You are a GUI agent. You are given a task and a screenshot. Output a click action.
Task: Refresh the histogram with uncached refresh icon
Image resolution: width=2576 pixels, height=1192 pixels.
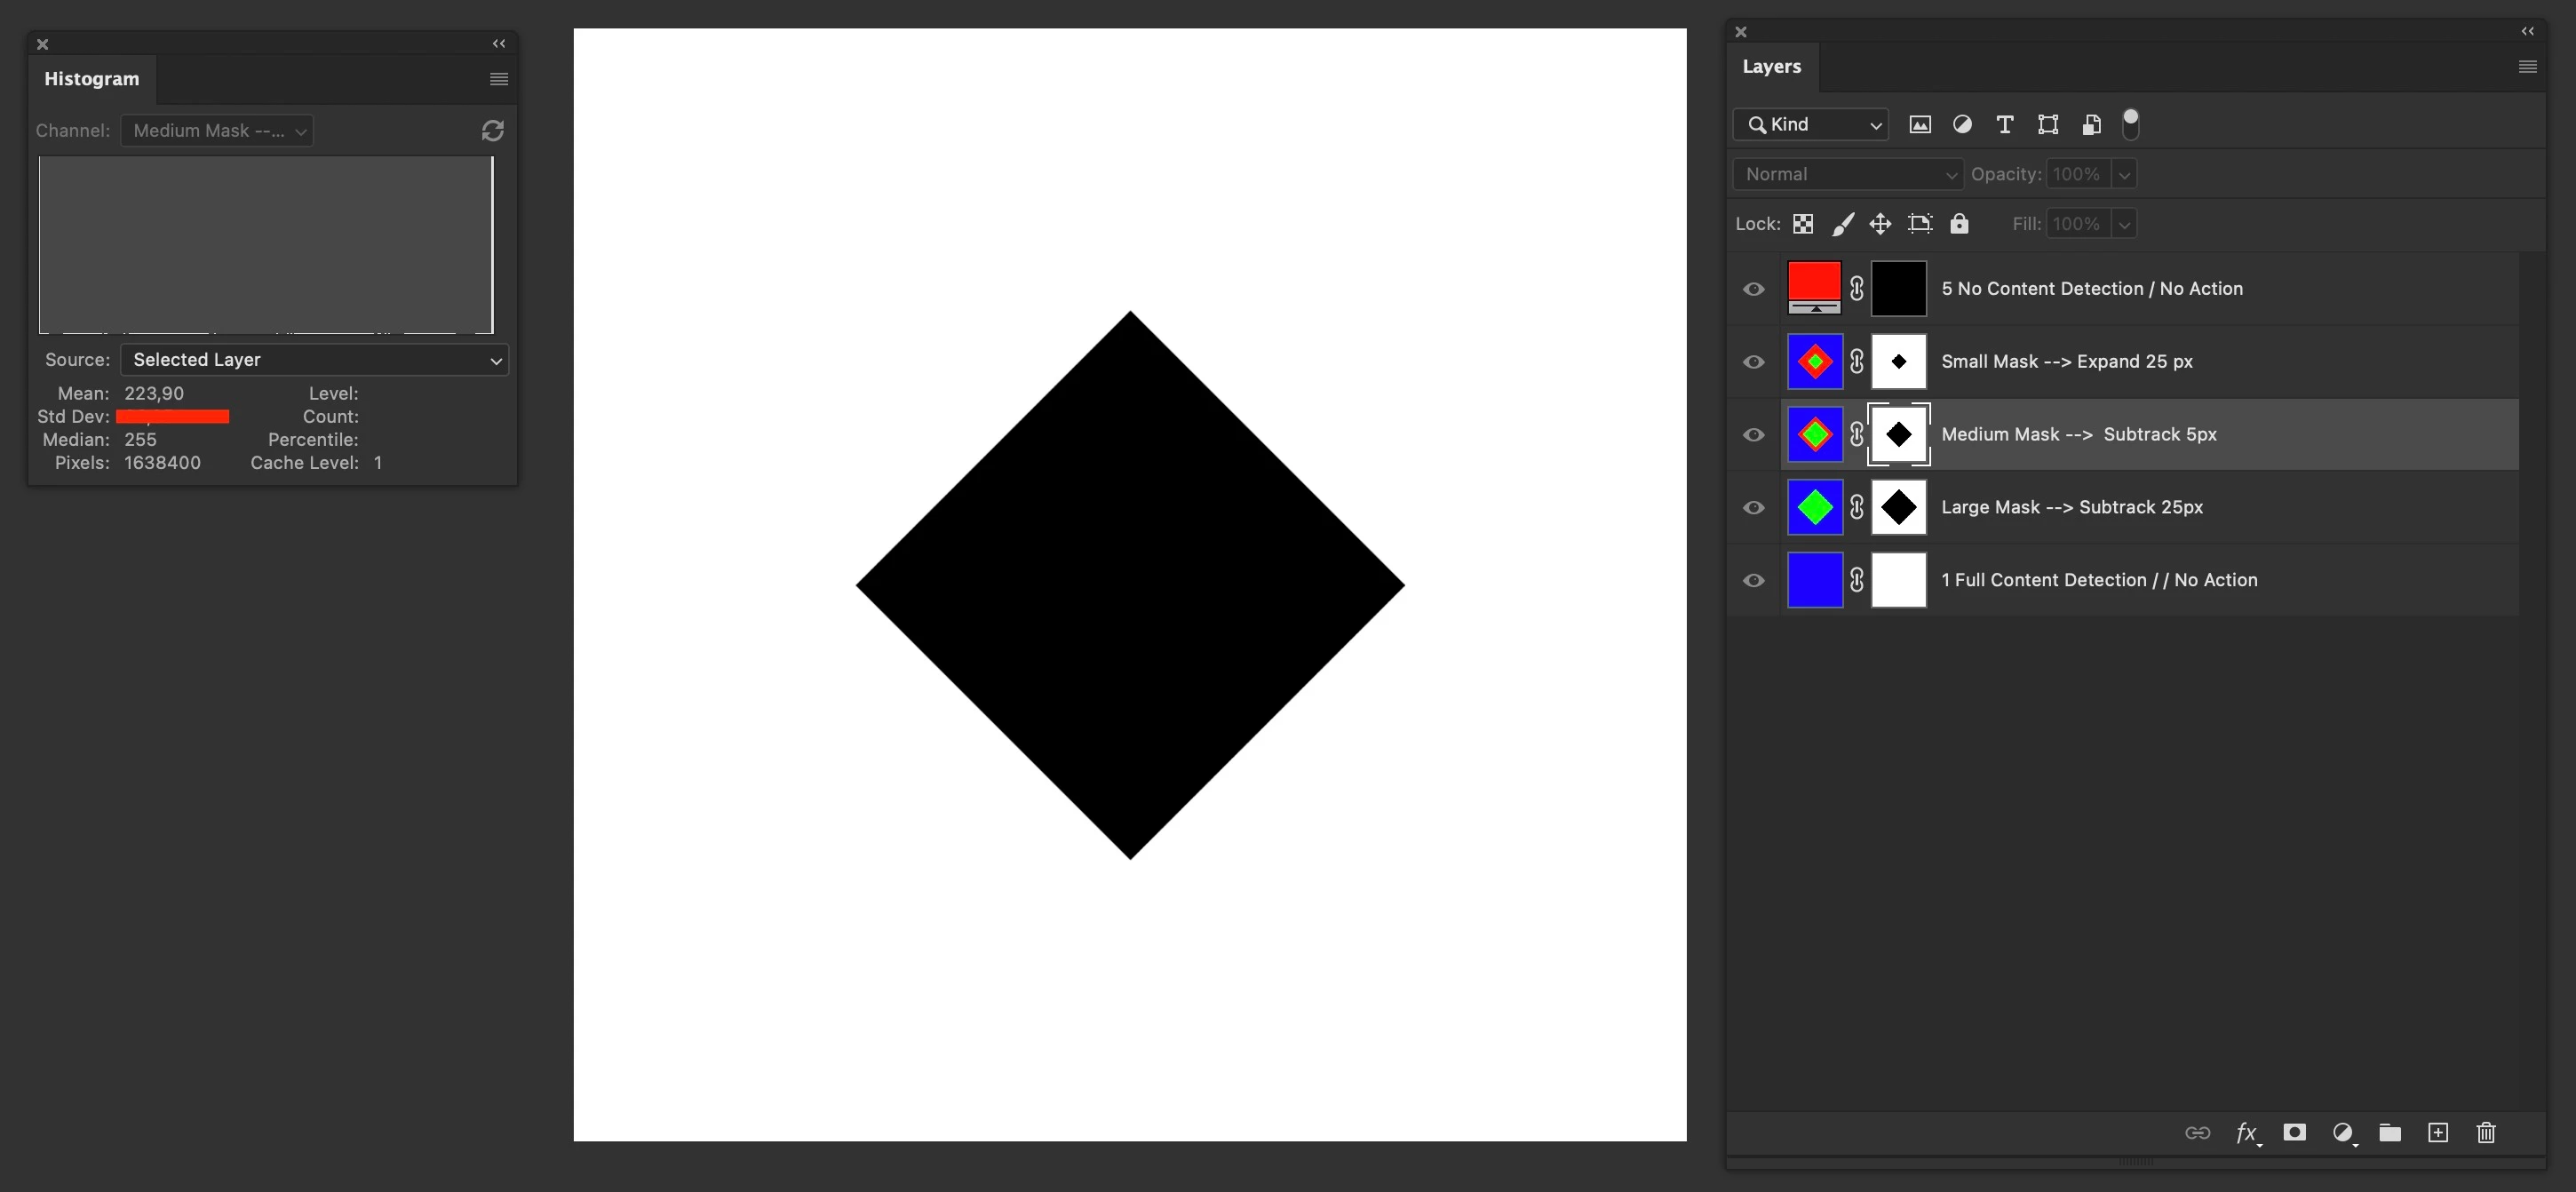click(x=492, y=130)
